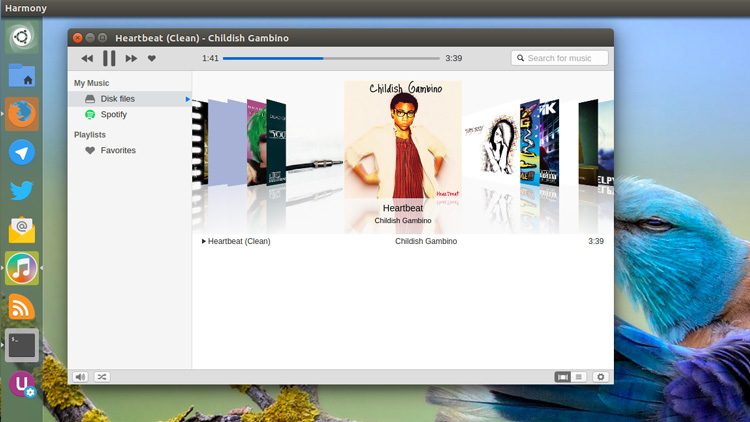
Task: Click the Heartbeat title under the cover
Action: coord(403,208)
